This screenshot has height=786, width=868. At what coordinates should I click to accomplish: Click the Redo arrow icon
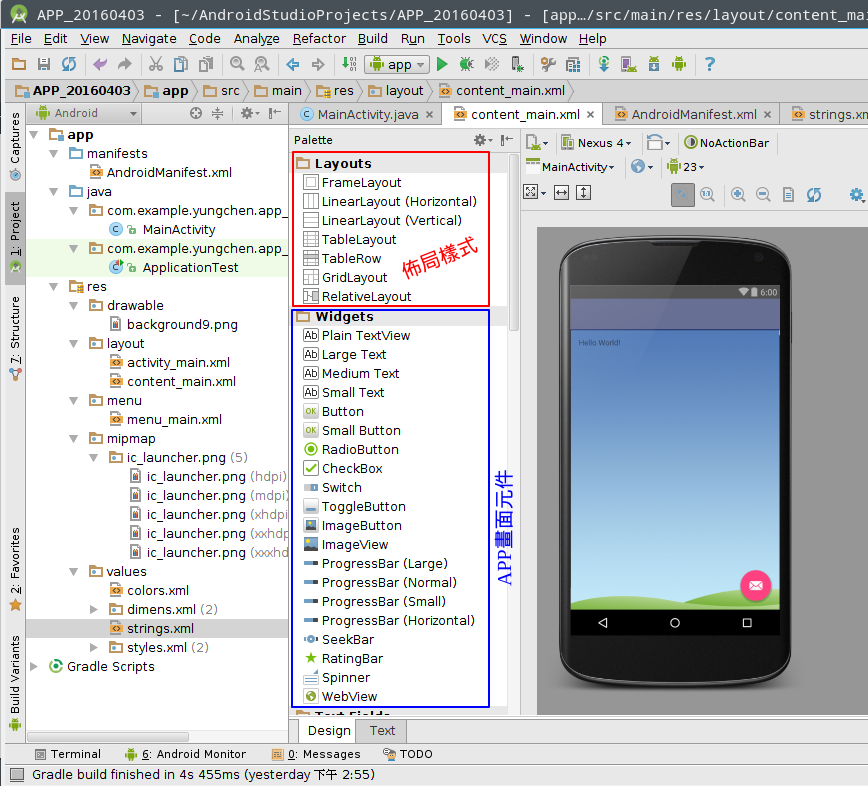(x=125, y=64)
